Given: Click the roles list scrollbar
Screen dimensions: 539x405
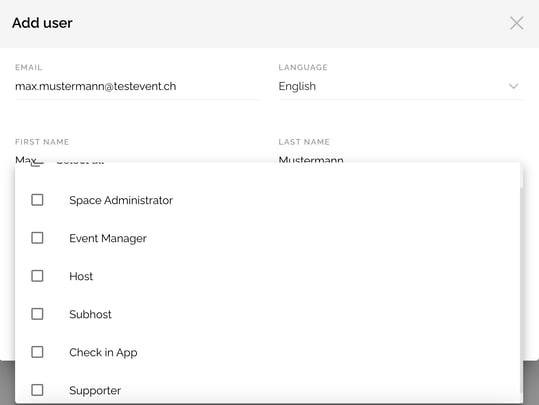Looking at the screenshot, I should pos(521,176).
